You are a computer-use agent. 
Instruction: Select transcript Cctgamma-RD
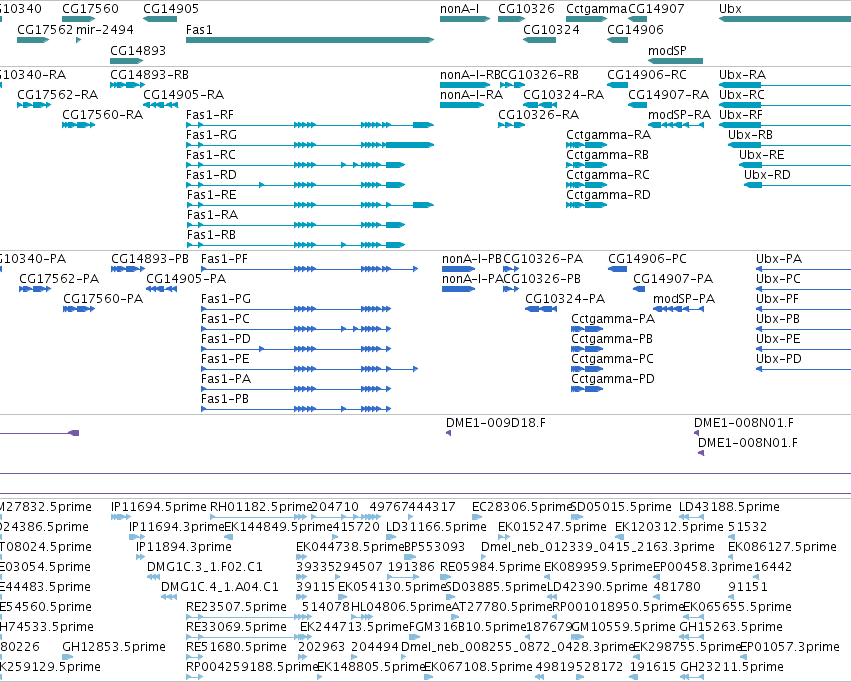587,205
